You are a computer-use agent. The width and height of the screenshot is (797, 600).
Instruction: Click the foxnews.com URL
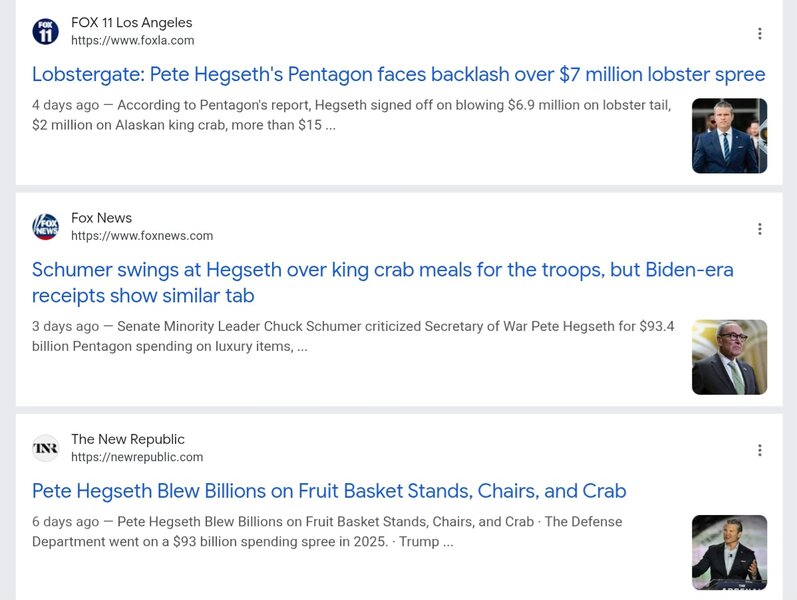point(142,236)
